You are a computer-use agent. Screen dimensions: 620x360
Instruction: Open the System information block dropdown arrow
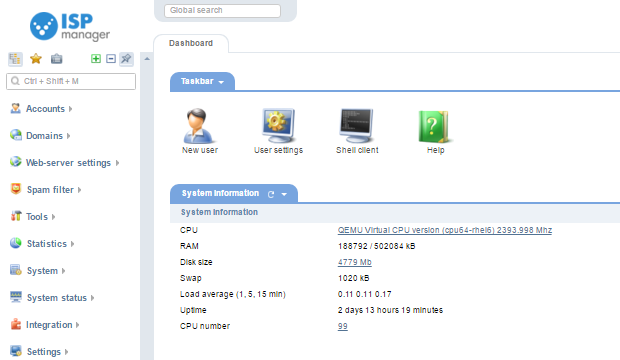[x=284, y=194]
